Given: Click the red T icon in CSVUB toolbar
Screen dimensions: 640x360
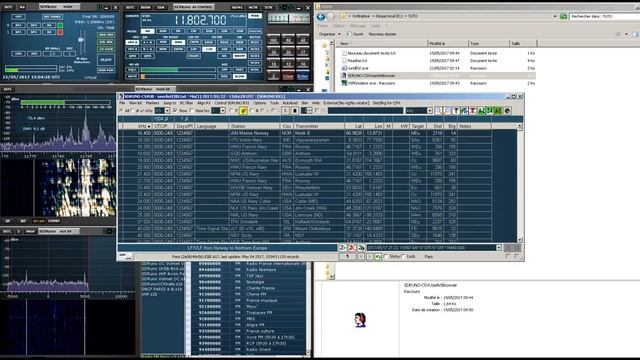Looking at the screenshot, I should pyautogui.click(x=472, y=111).
